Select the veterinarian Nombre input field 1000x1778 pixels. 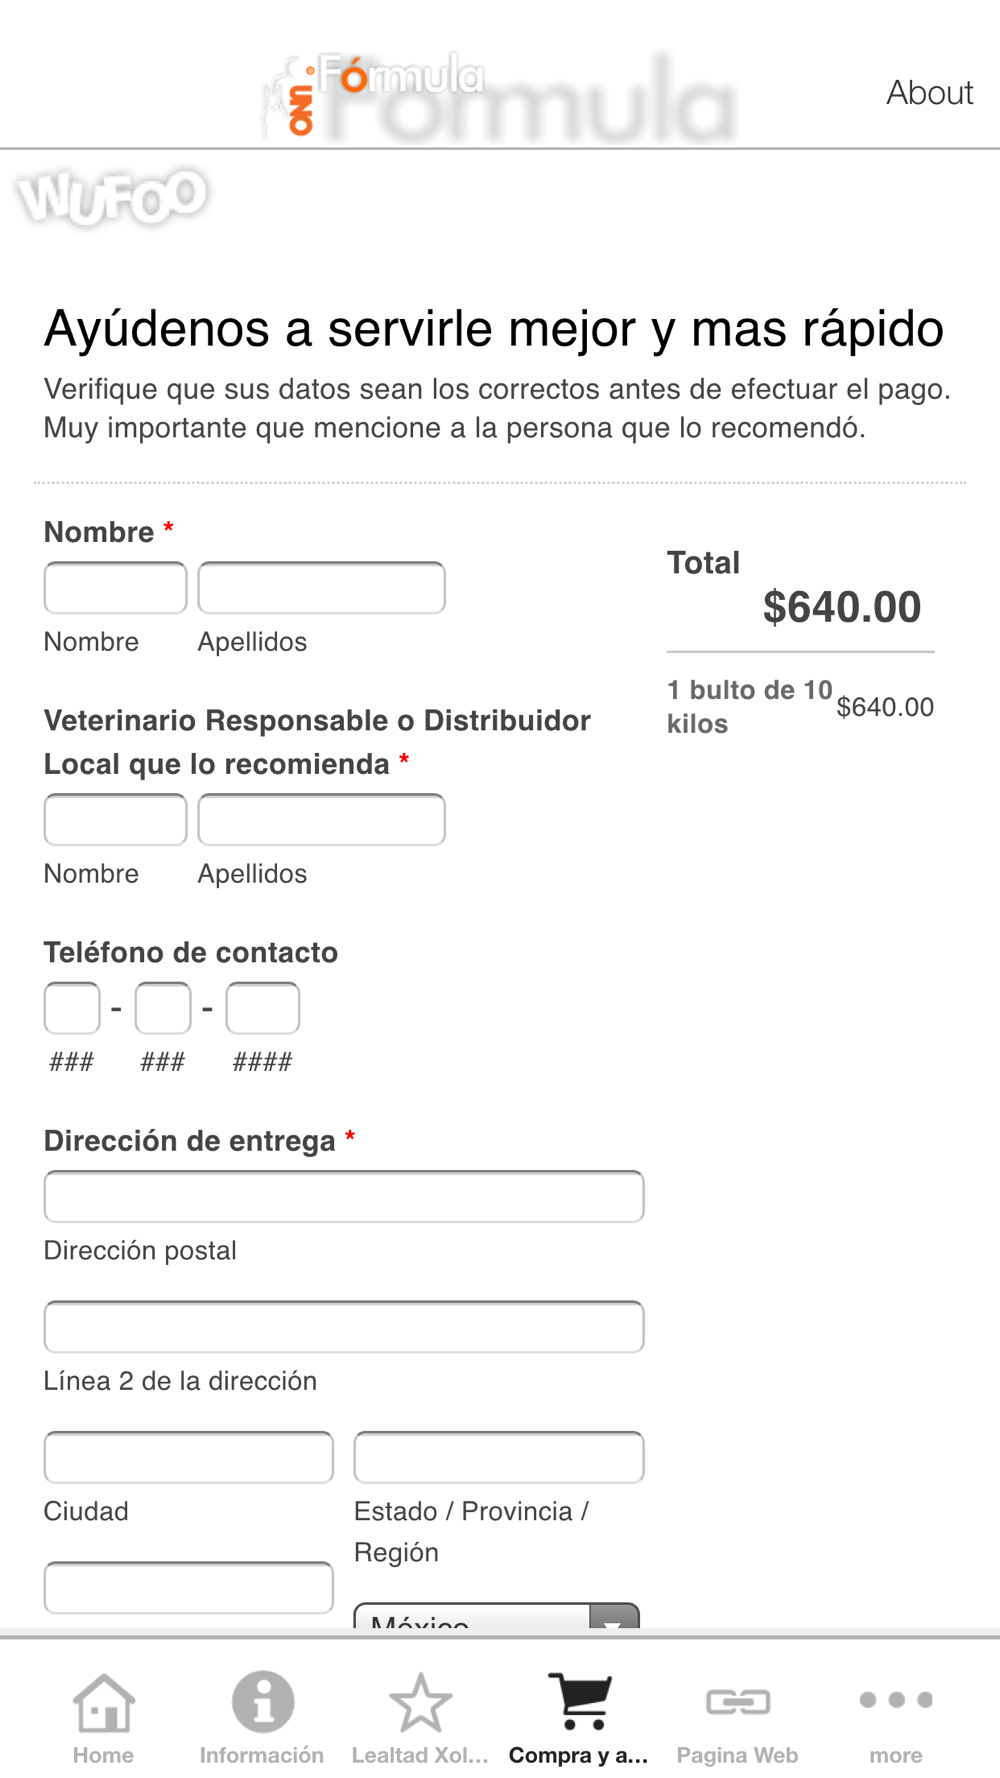click(x=115, y=820)
